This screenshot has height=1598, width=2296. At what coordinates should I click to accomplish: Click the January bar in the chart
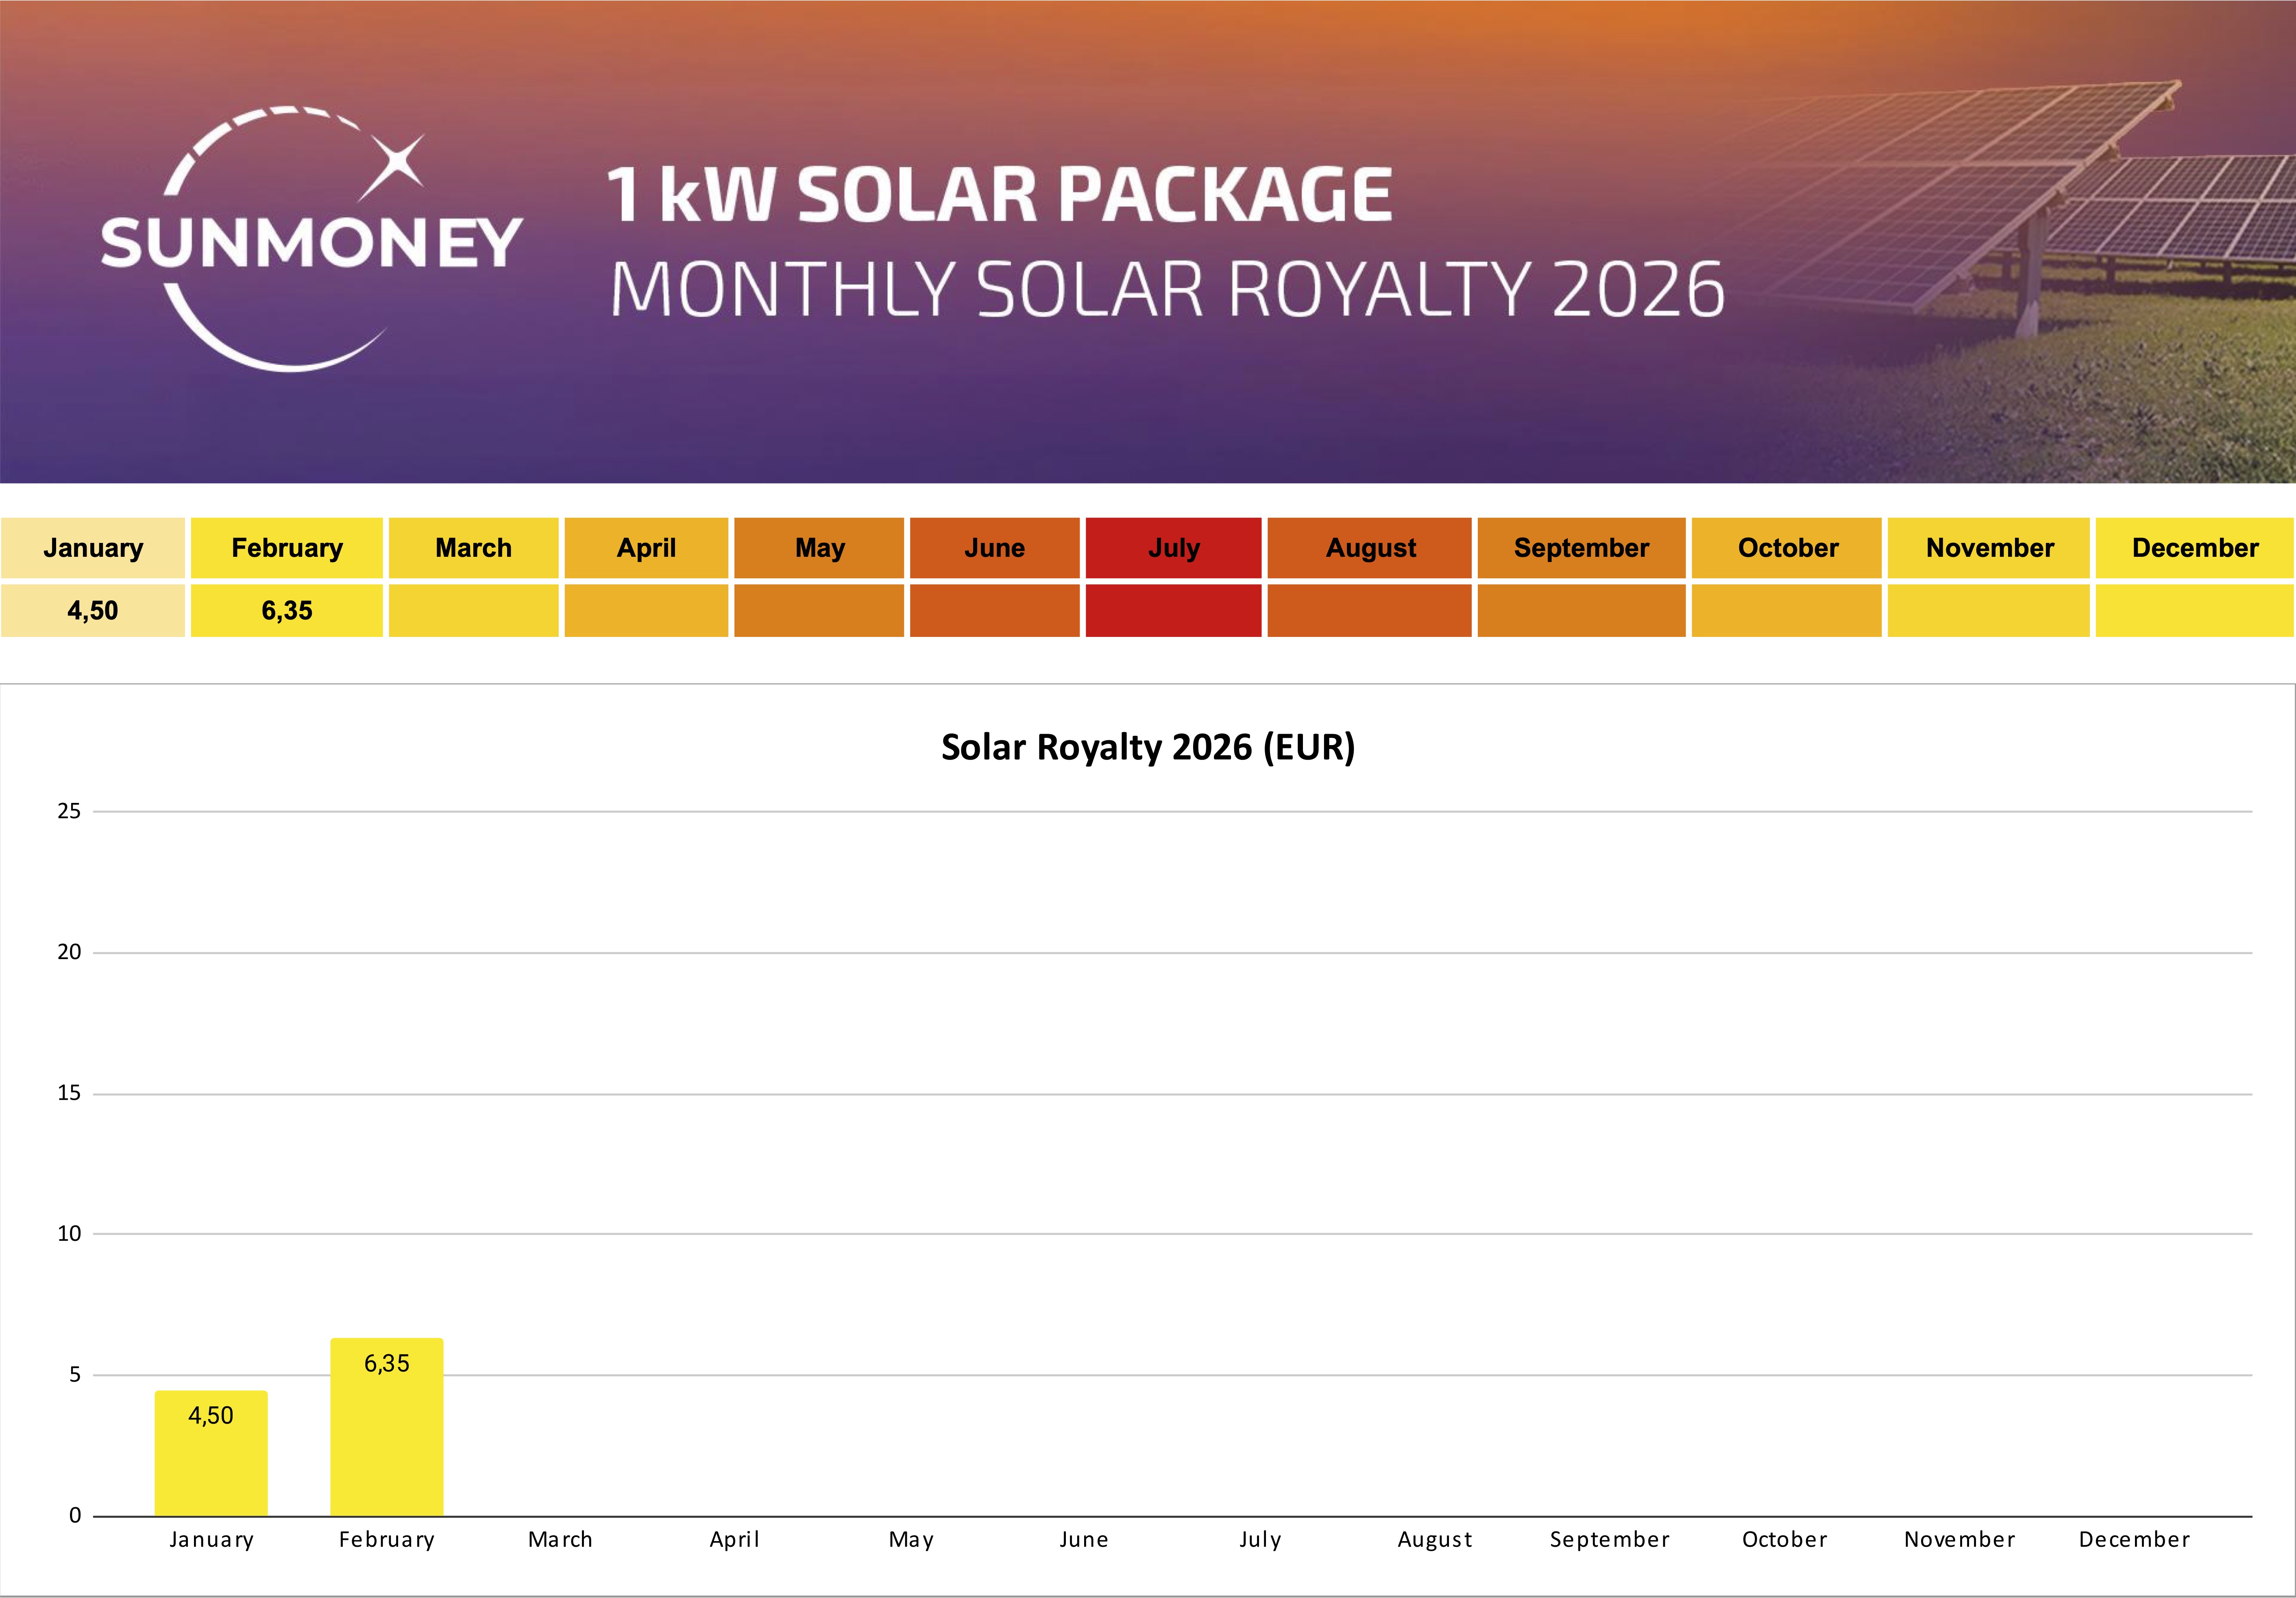(x=211, y=1465)
